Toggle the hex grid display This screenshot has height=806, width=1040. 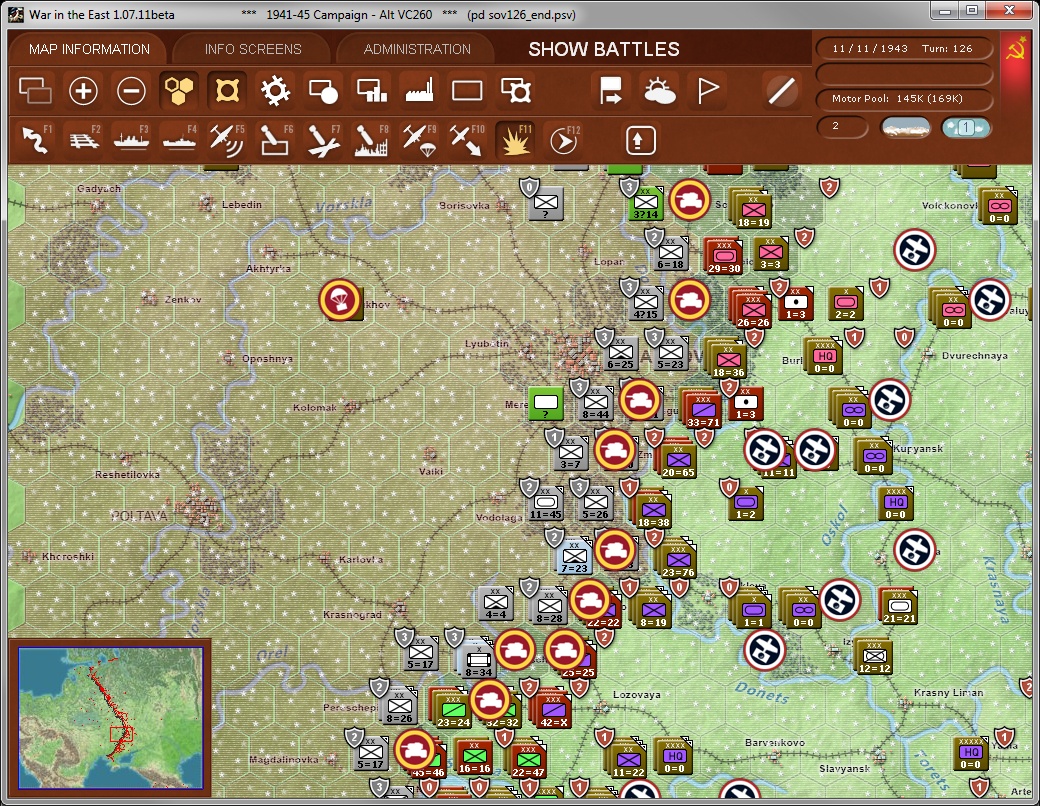tap(179, 91)
